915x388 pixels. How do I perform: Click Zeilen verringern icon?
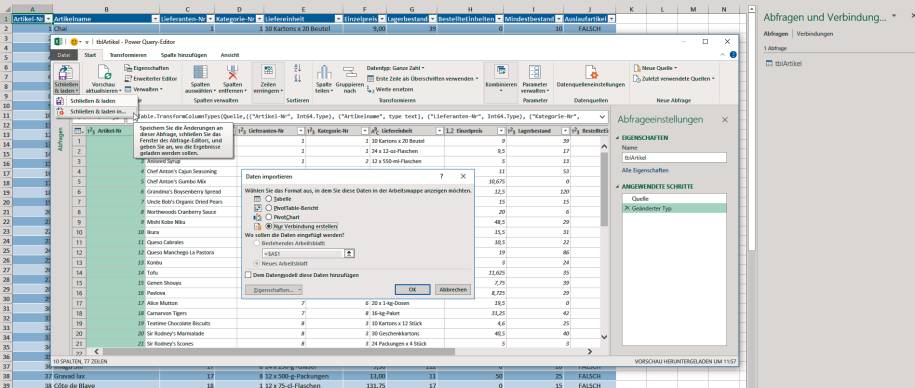click(268, 72)
